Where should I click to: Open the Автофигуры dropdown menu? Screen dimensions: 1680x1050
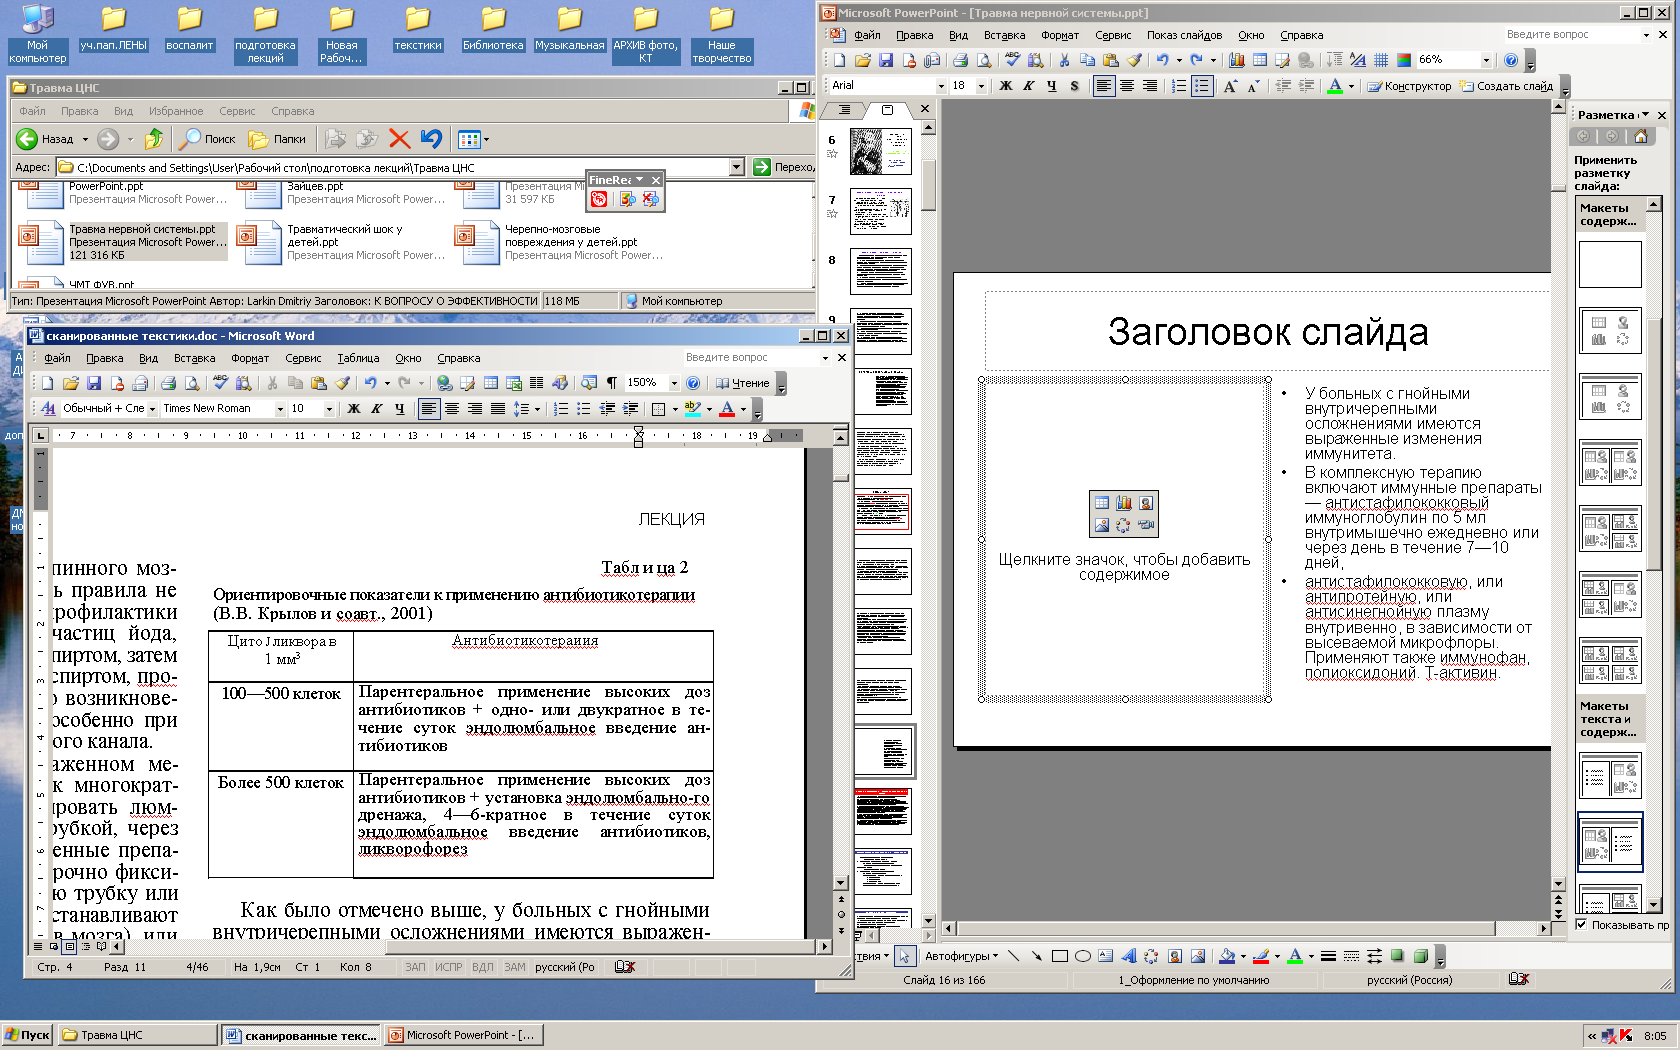[x=960, y=956]
